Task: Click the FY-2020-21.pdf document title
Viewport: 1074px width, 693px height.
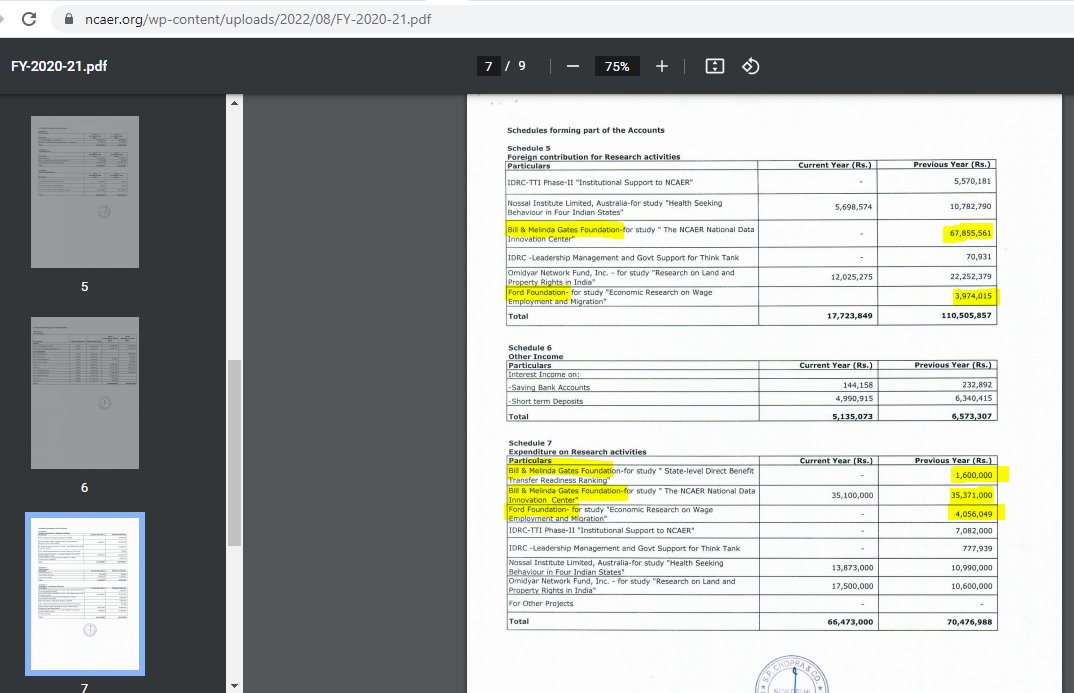Action: click(59, 66)
